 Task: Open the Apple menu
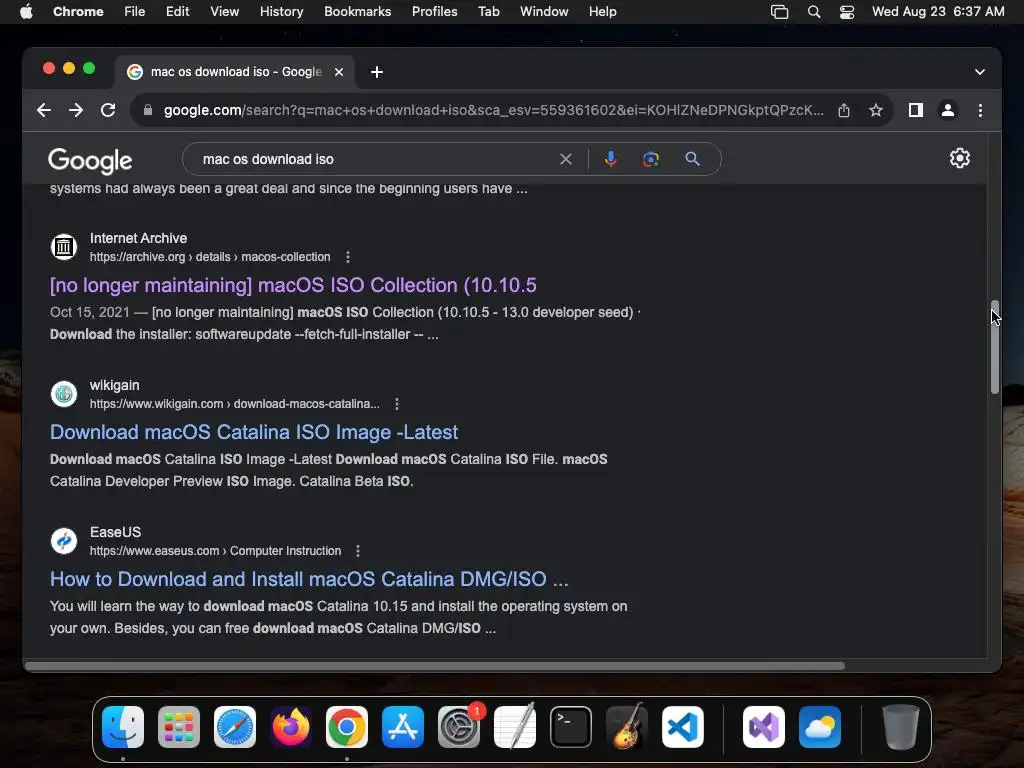[26, 12]
